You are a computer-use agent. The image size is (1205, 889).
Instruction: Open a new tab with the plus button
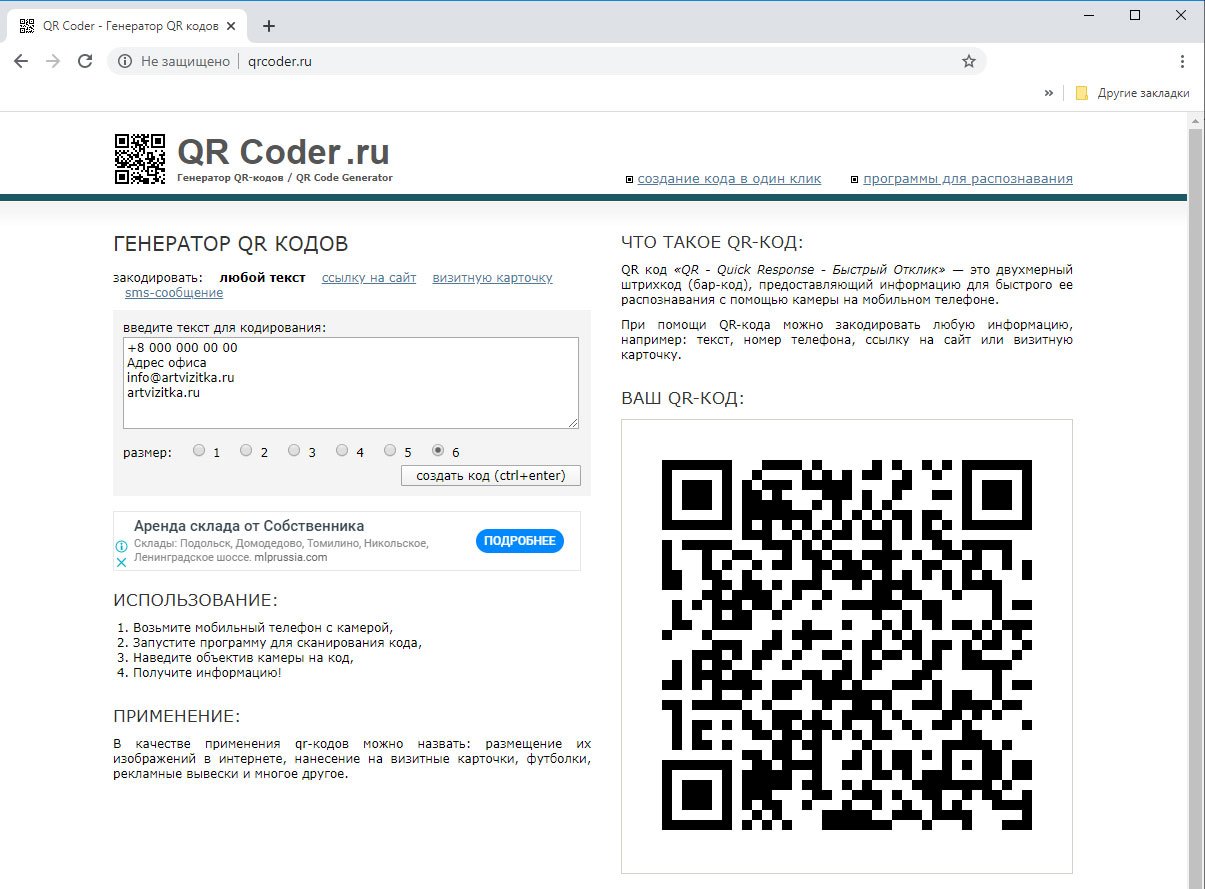pyautogui.click(x=268, y=26)
